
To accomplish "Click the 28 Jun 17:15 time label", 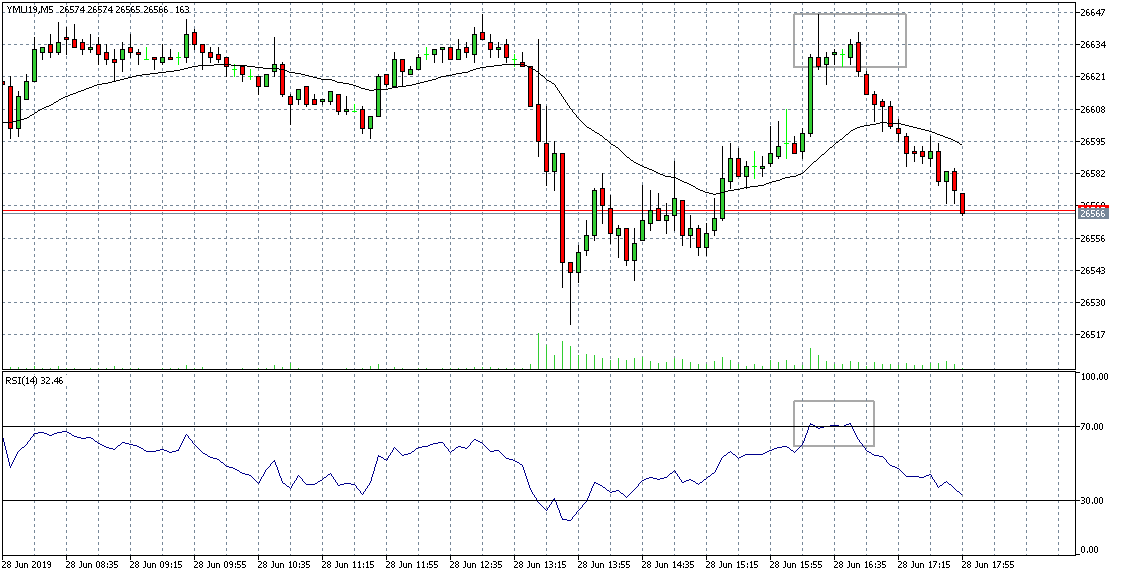I will (x=924, y=564).
